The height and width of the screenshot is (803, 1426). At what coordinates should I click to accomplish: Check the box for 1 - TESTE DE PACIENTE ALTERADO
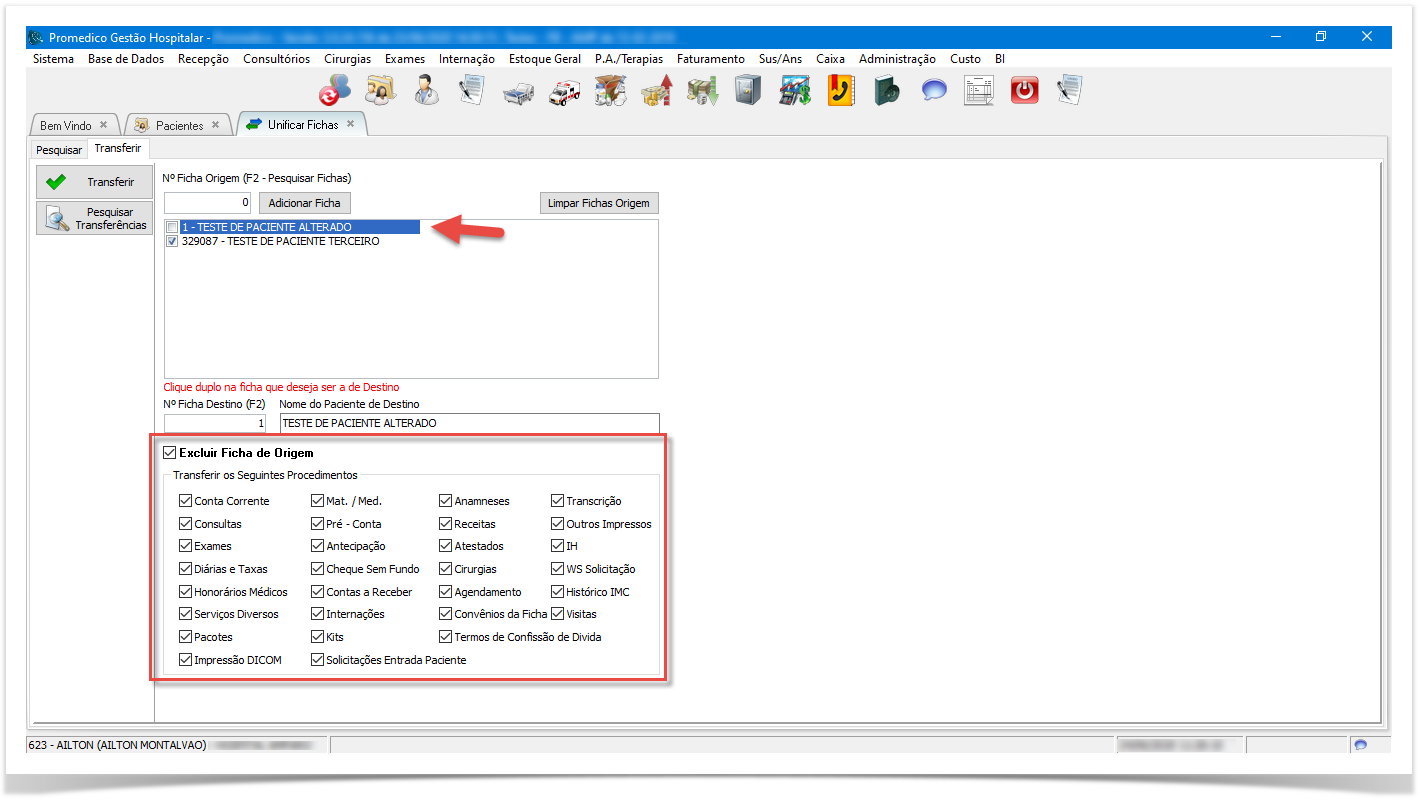tap(173, 227)
